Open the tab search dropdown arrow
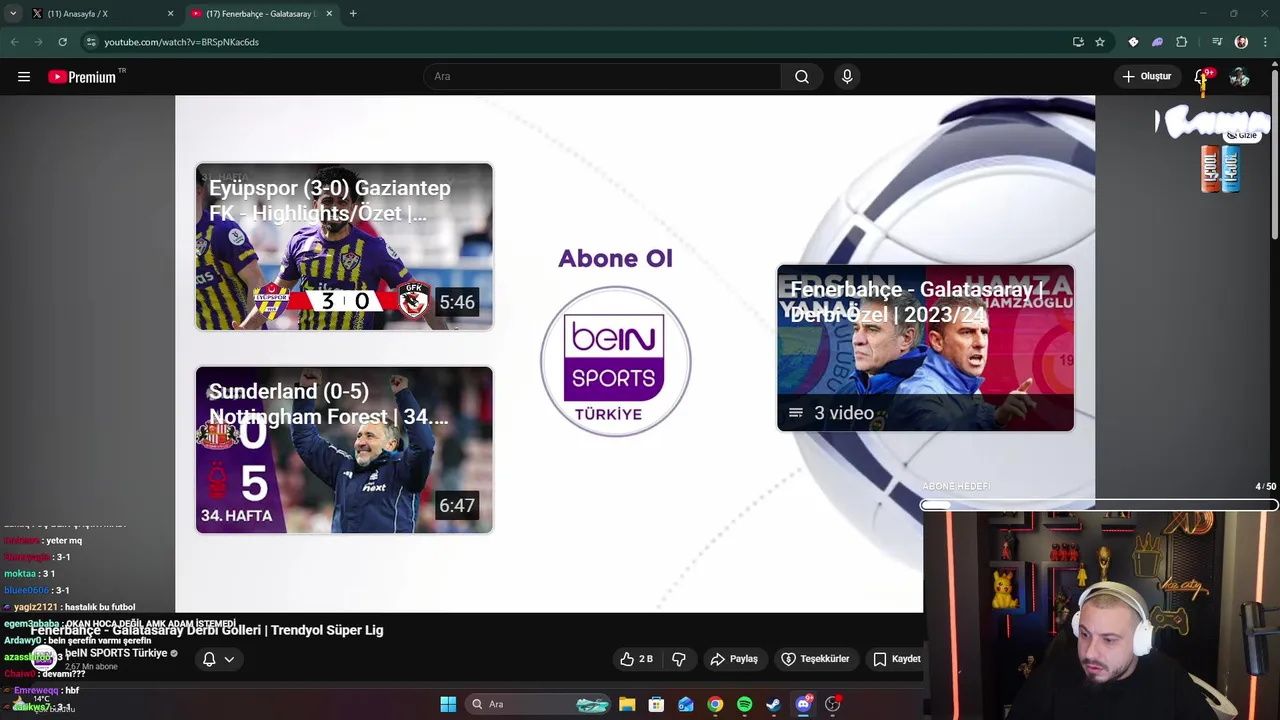1280x720 pixels. (x=13, y=13)
